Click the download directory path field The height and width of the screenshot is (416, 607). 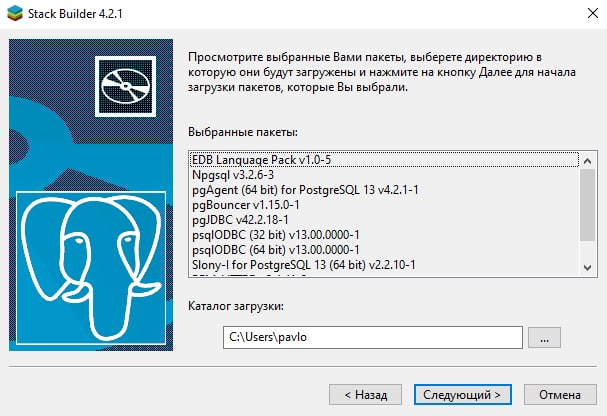[373, 337]
